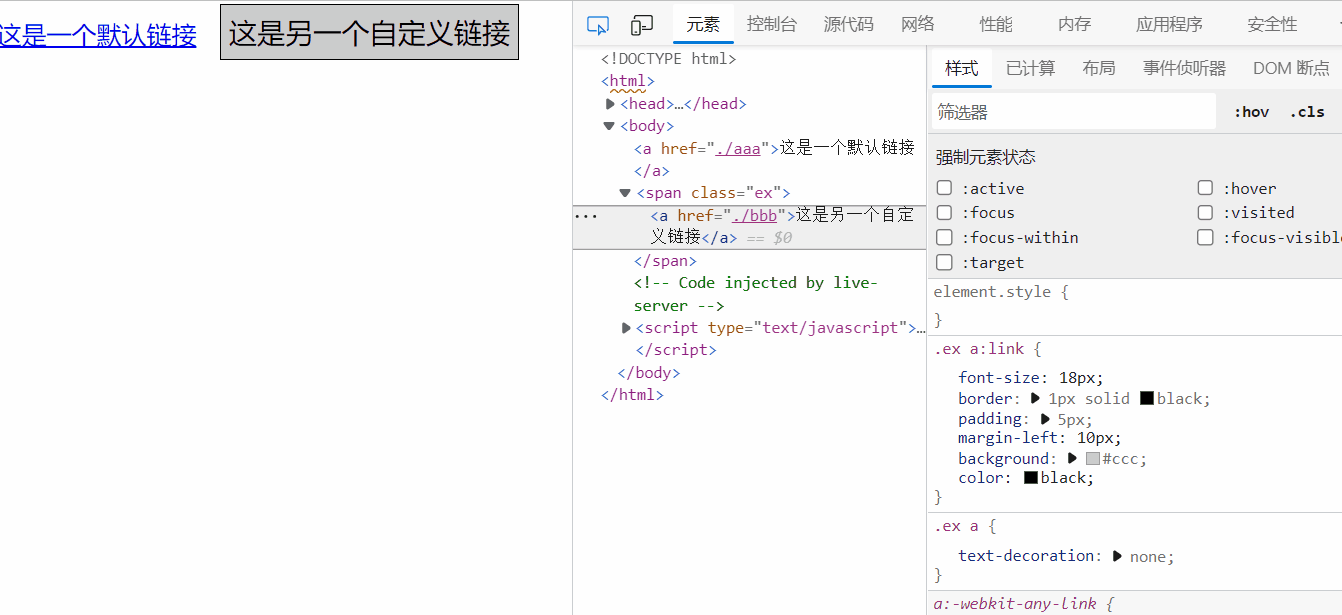This screenshot has width=1342, height=615.
Task: Expand the border shorthand property arrow
Action: 1036,398
